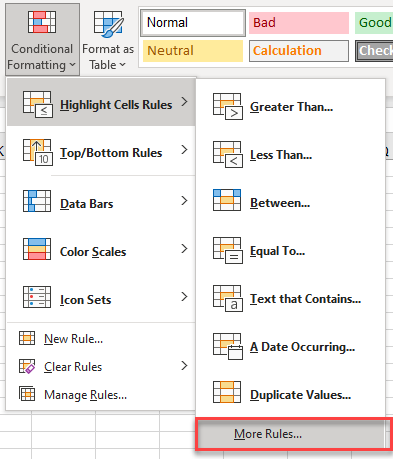Expand the Icon Sets submenu arrow

184,296
